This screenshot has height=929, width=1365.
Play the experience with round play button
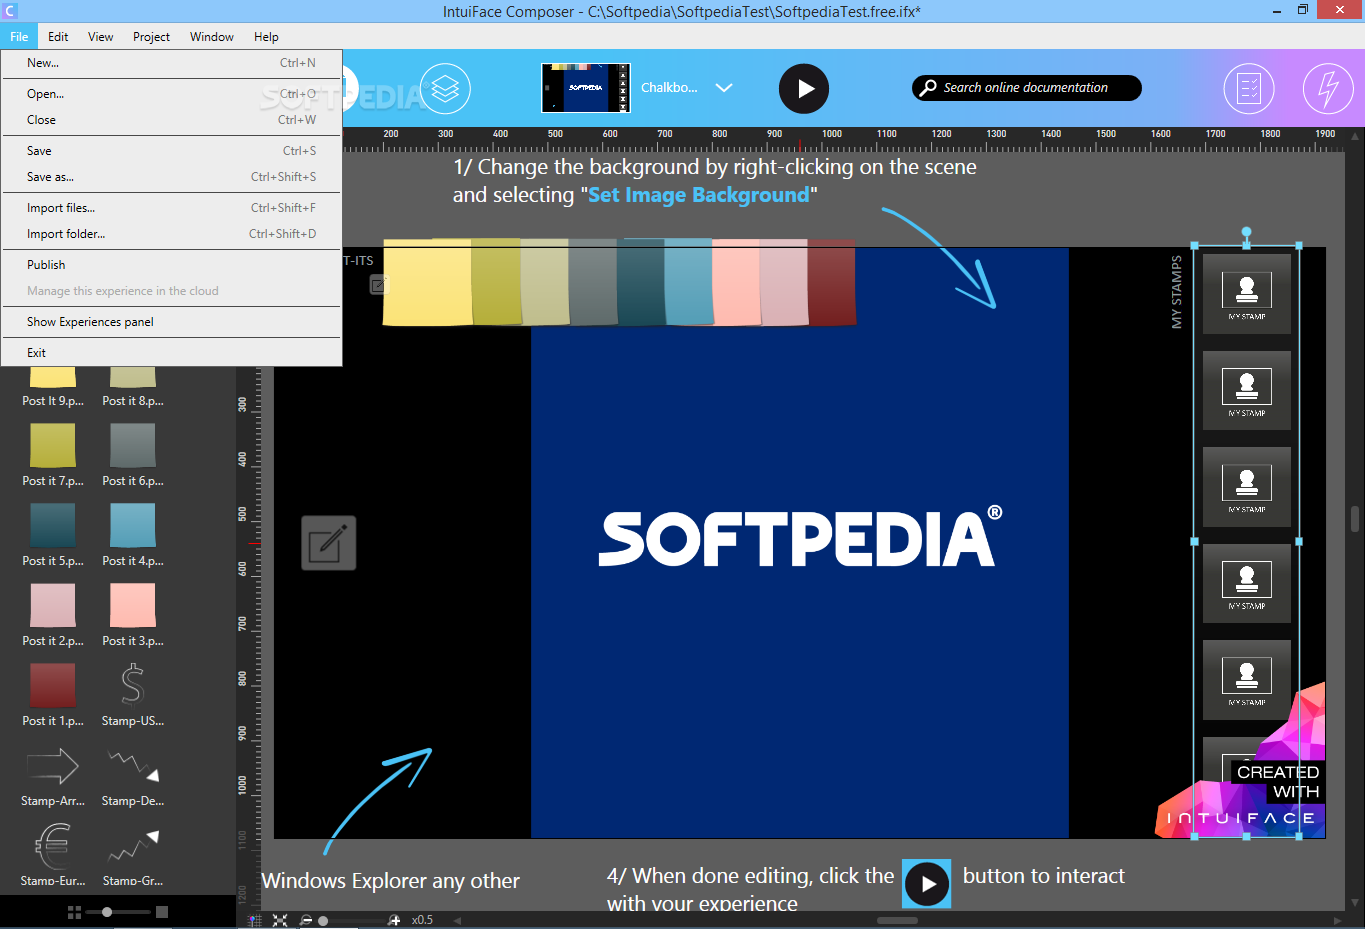pyautogui.click(x=804, y=89)
